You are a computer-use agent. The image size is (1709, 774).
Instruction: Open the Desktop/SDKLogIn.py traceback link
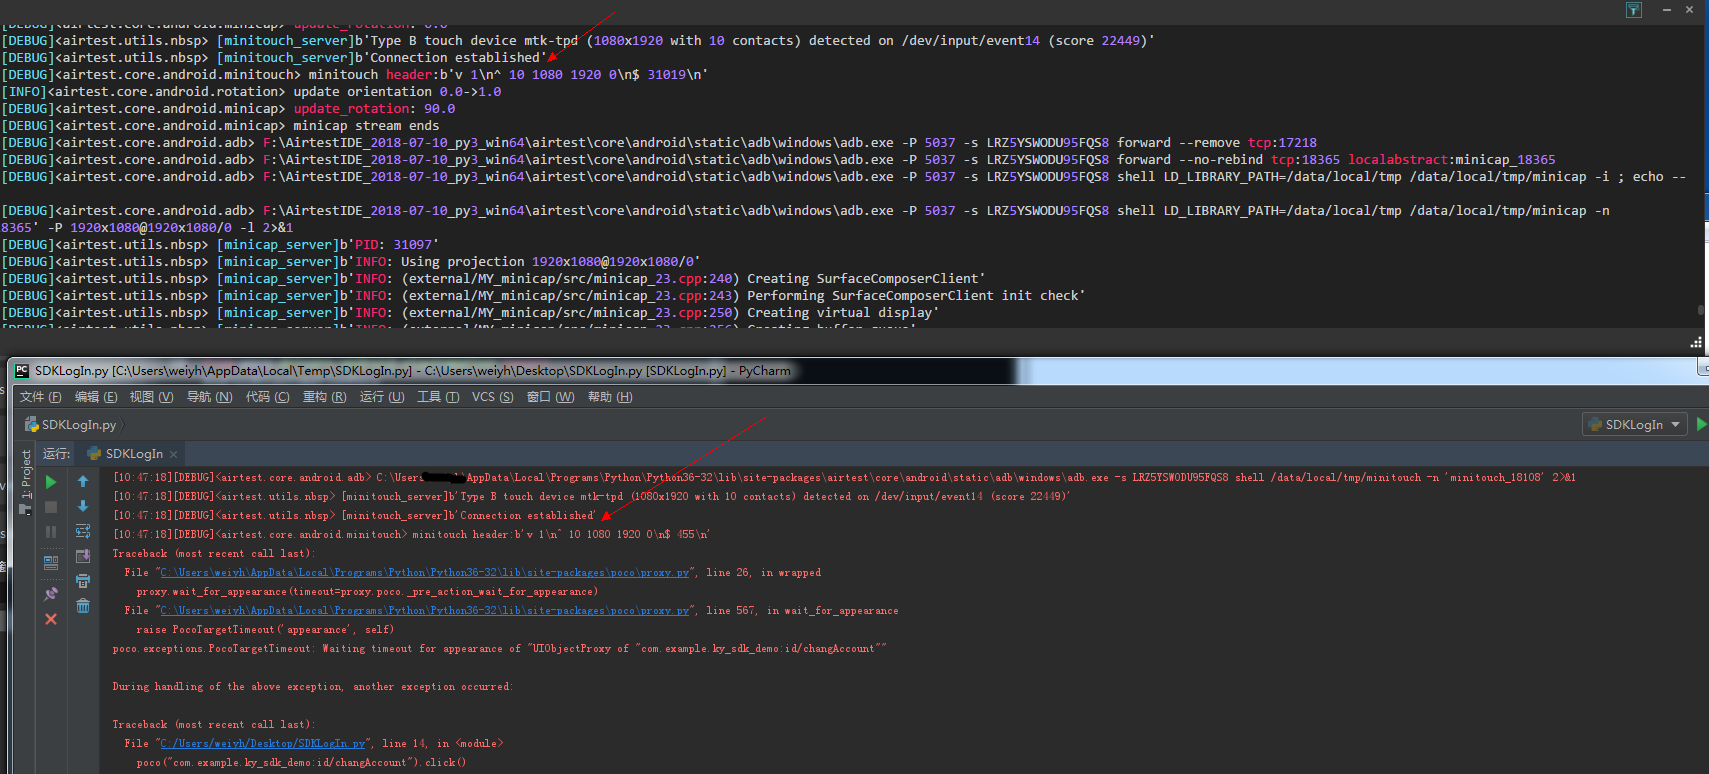pyautogui.click(x=263, y=744)
